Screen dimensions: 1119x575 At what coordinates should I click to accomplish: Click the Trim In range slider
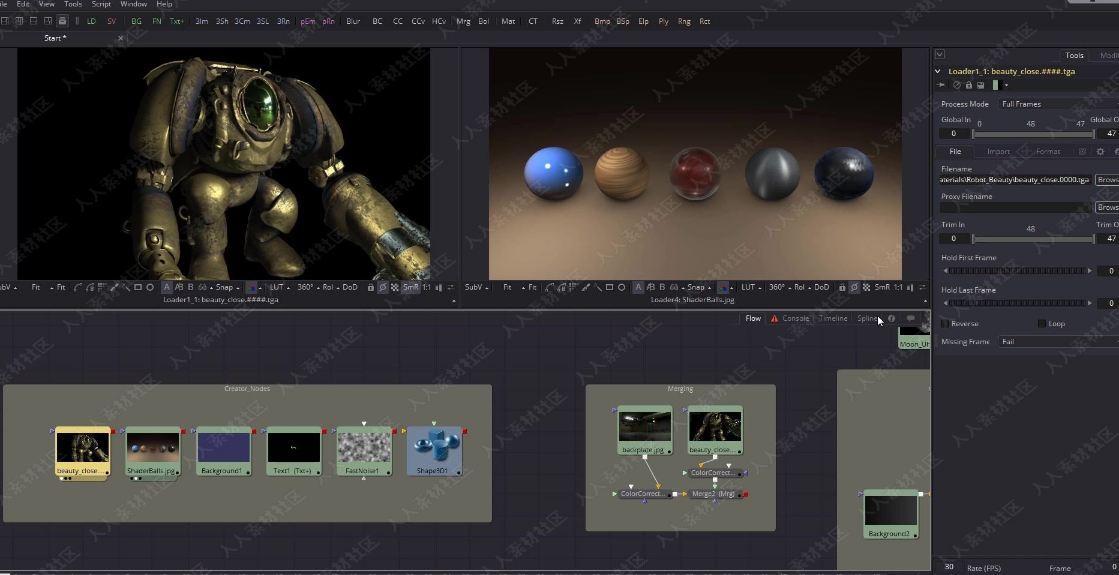coord(1033,238)
